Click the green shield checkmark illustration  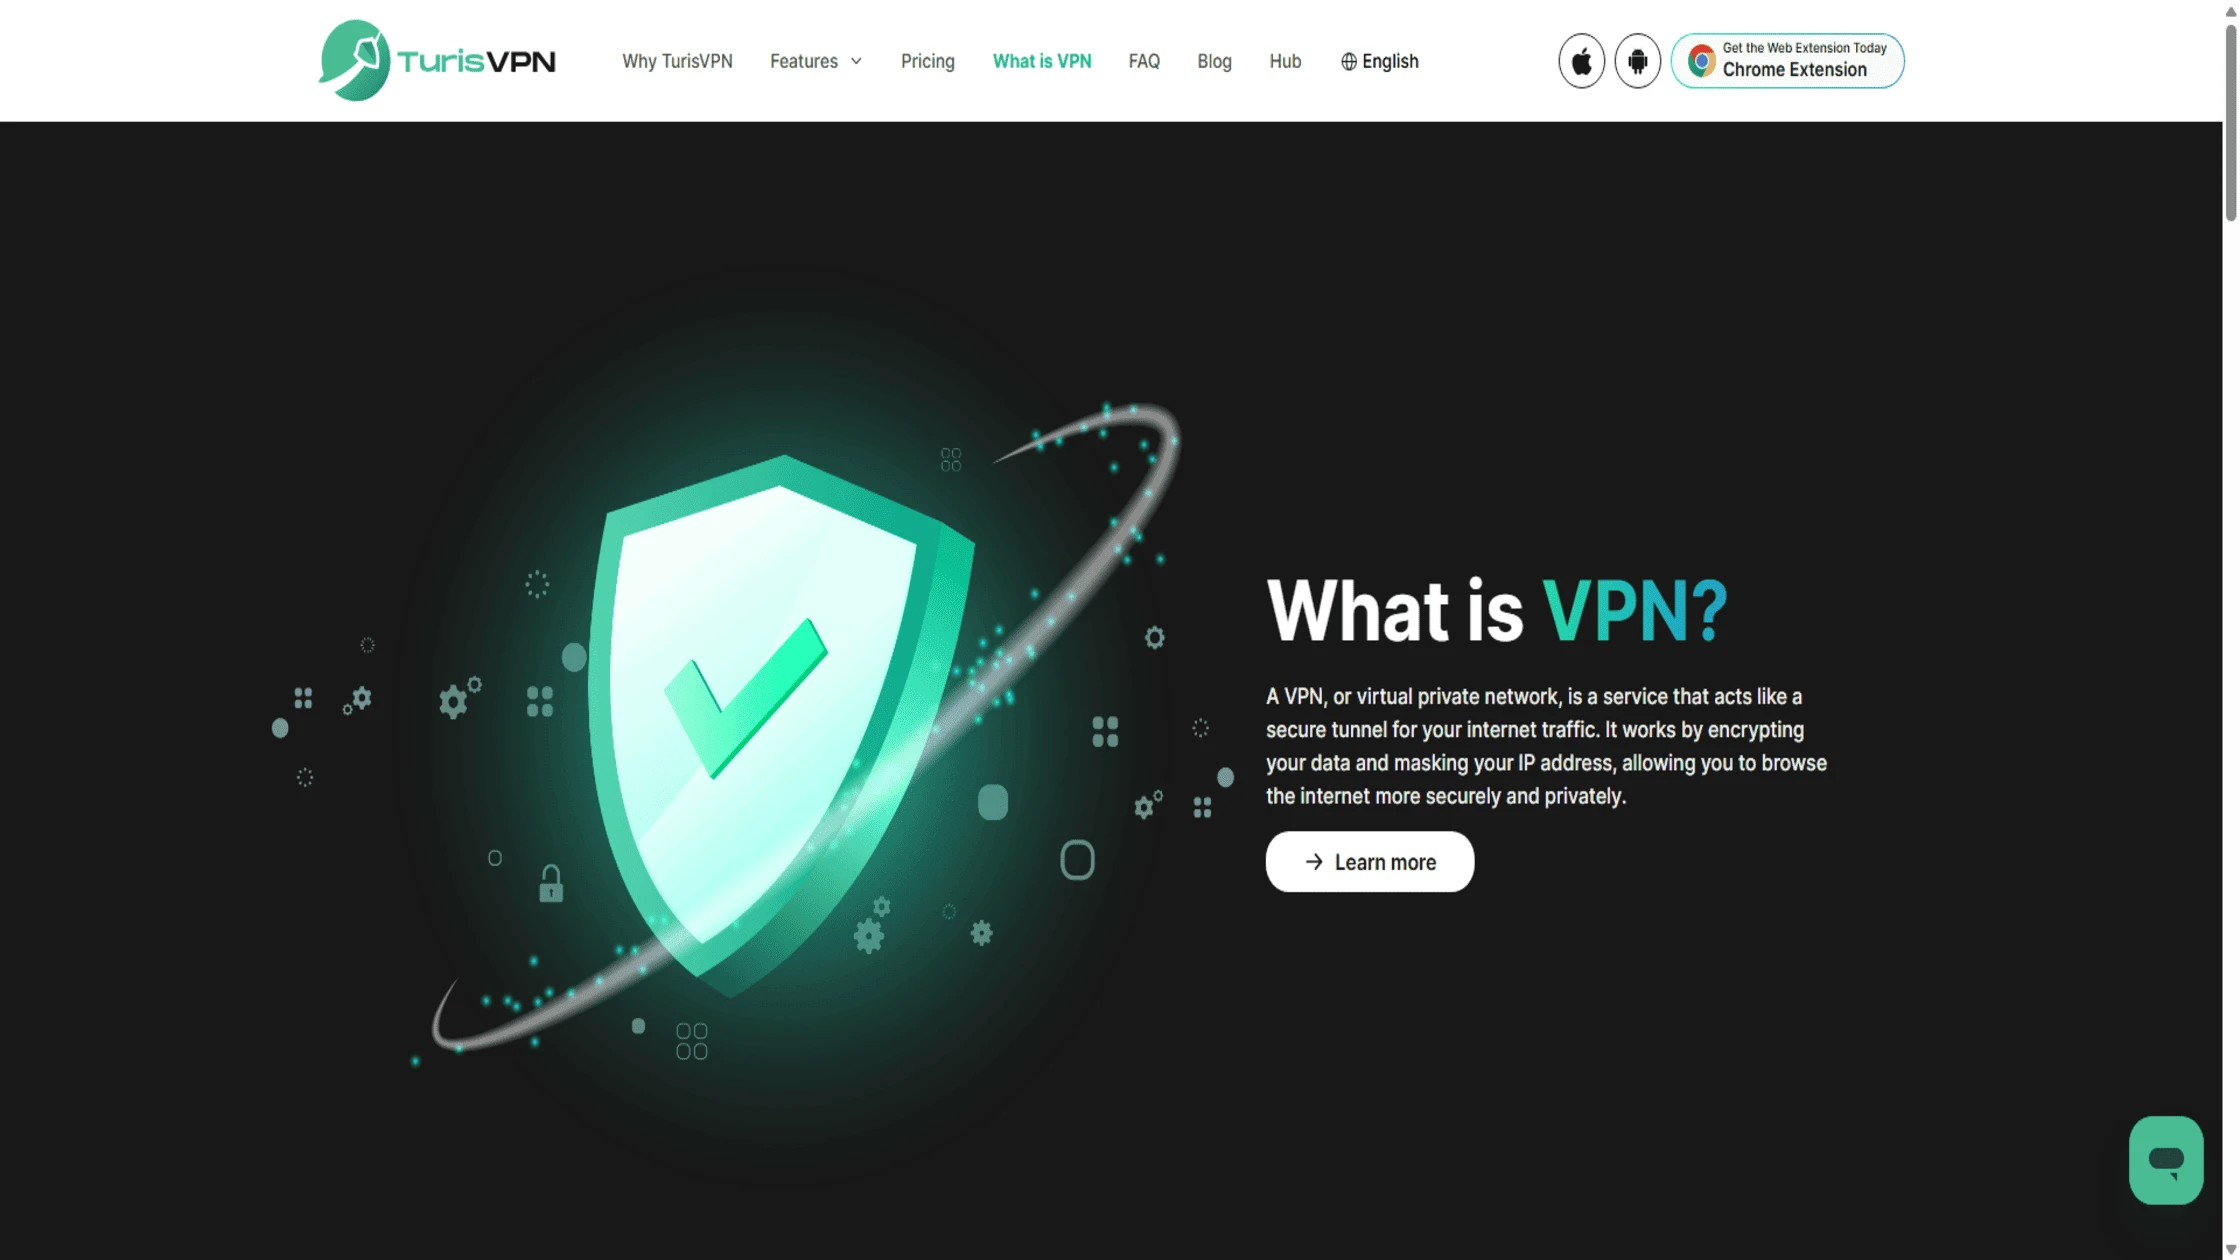[780, 725]
